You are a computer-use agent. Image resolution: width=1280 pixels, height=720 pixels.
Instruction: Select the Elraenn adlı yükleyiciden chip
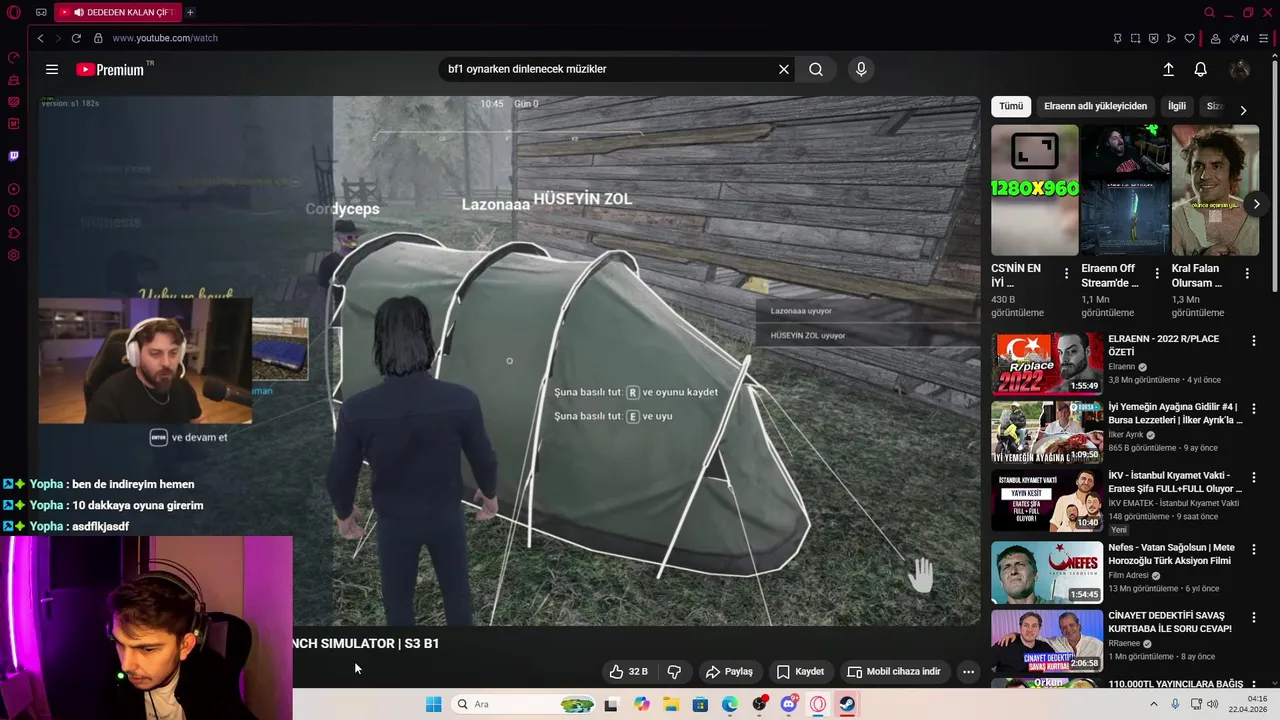pyautogui.click(x=1095, y=106)
